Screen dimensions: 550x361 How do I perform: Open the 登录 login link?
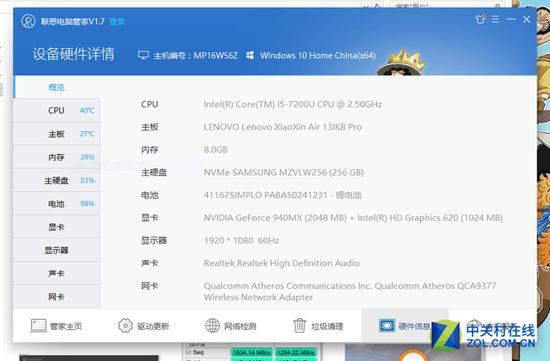tap(117, 22)
